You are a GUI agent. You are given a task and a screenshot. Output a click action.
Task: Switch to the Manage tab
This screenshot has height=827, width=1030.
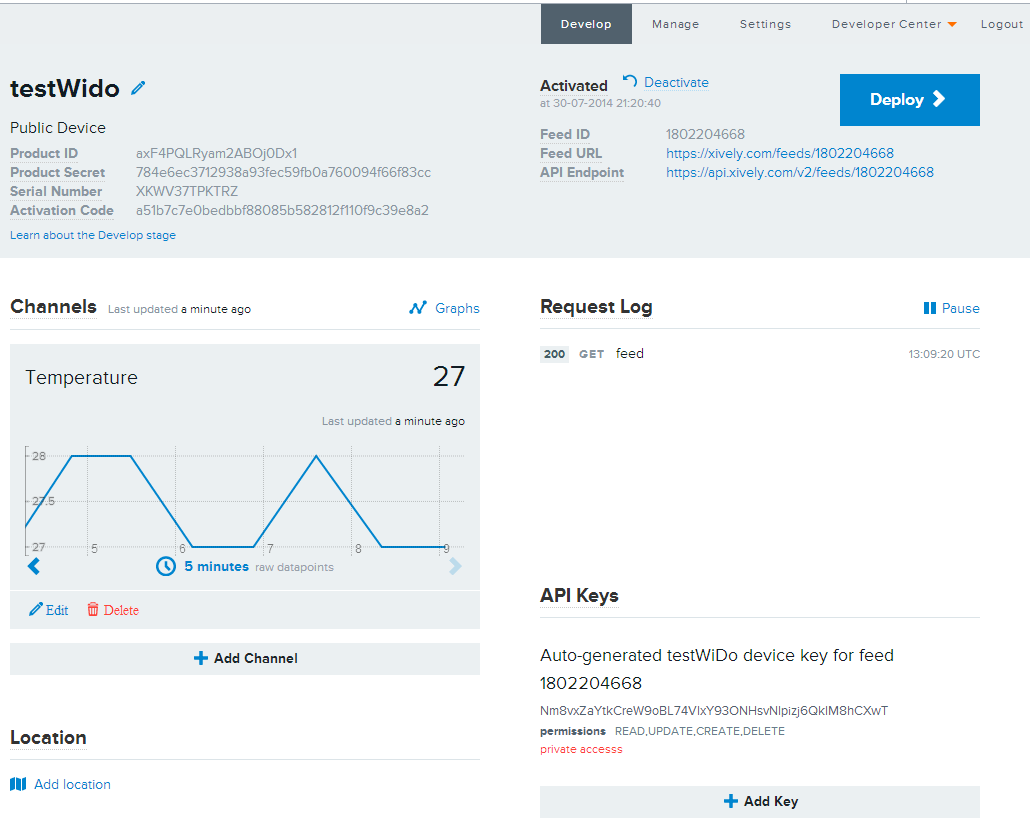point(675,24)
